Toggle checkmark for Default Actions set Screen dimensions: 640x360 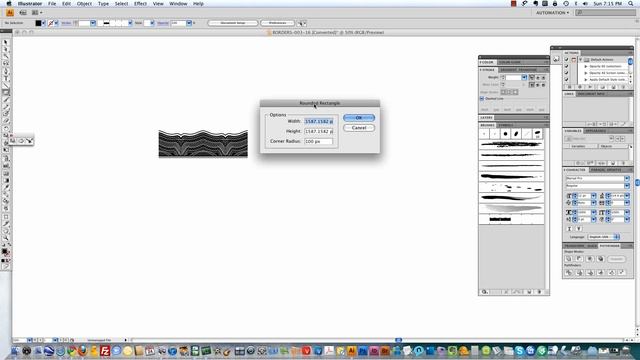tap(567, 60)
